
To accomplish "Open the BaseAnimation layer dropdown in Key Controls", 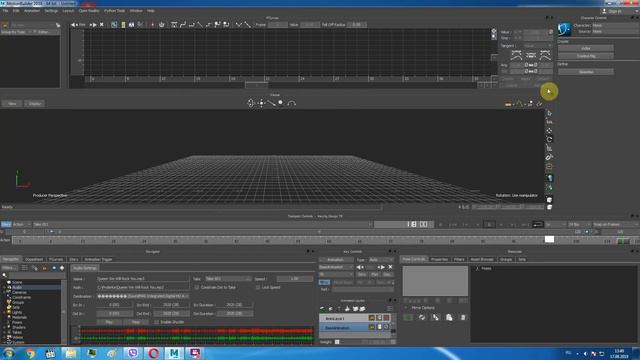I will point(336,267).
